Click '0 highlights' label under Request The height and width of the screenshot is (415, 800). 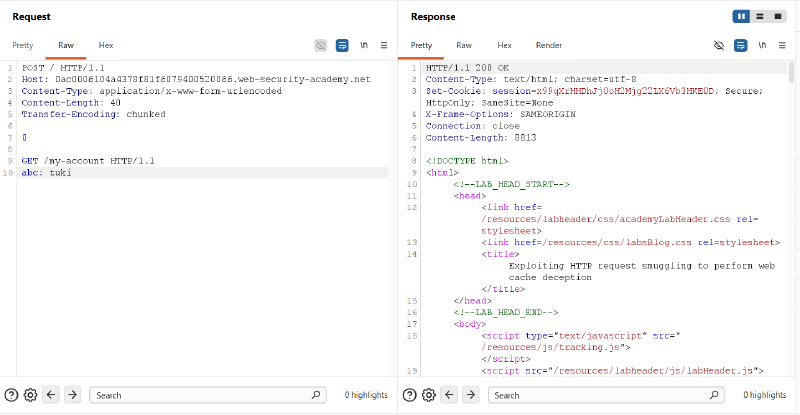366,395
